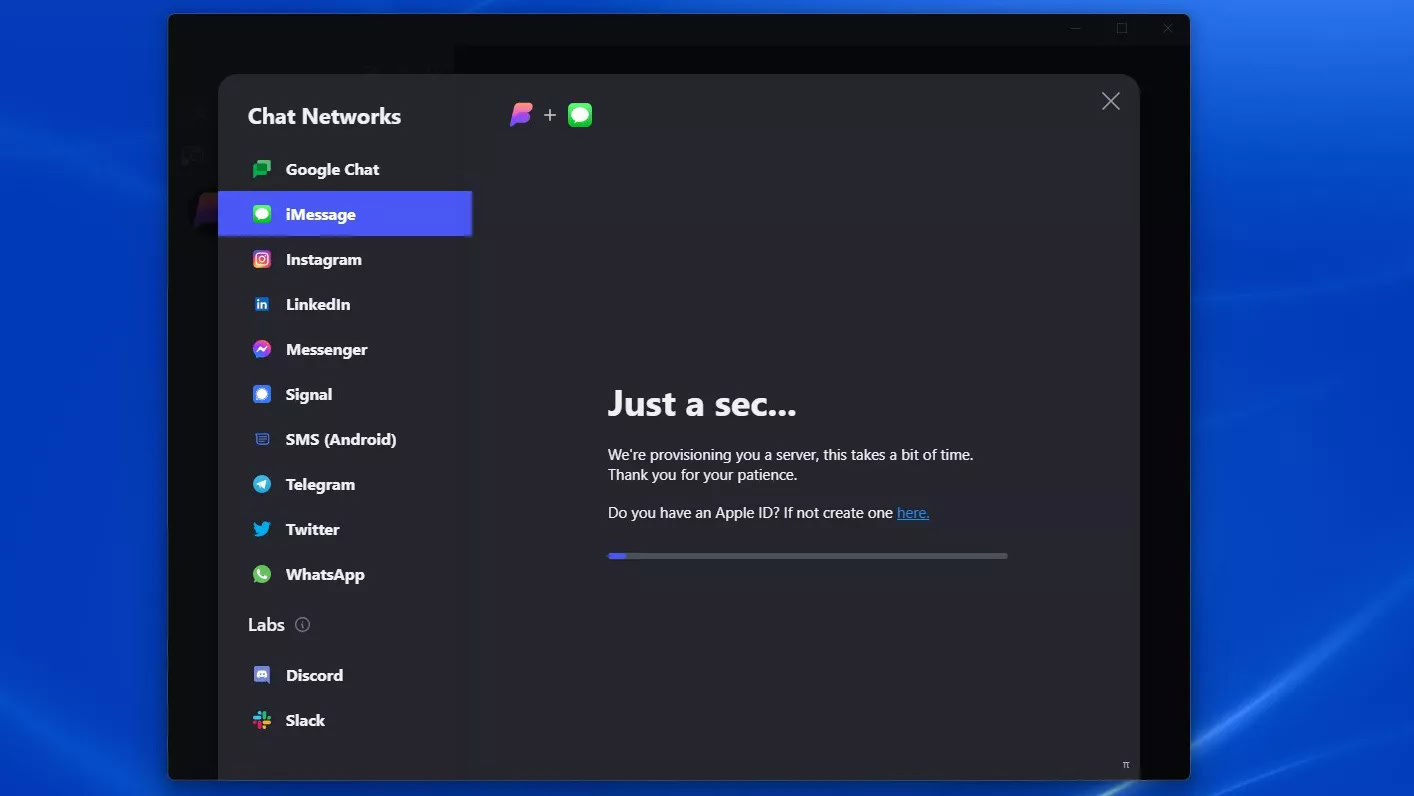Select Google Chat network

(x=345, y=169)
